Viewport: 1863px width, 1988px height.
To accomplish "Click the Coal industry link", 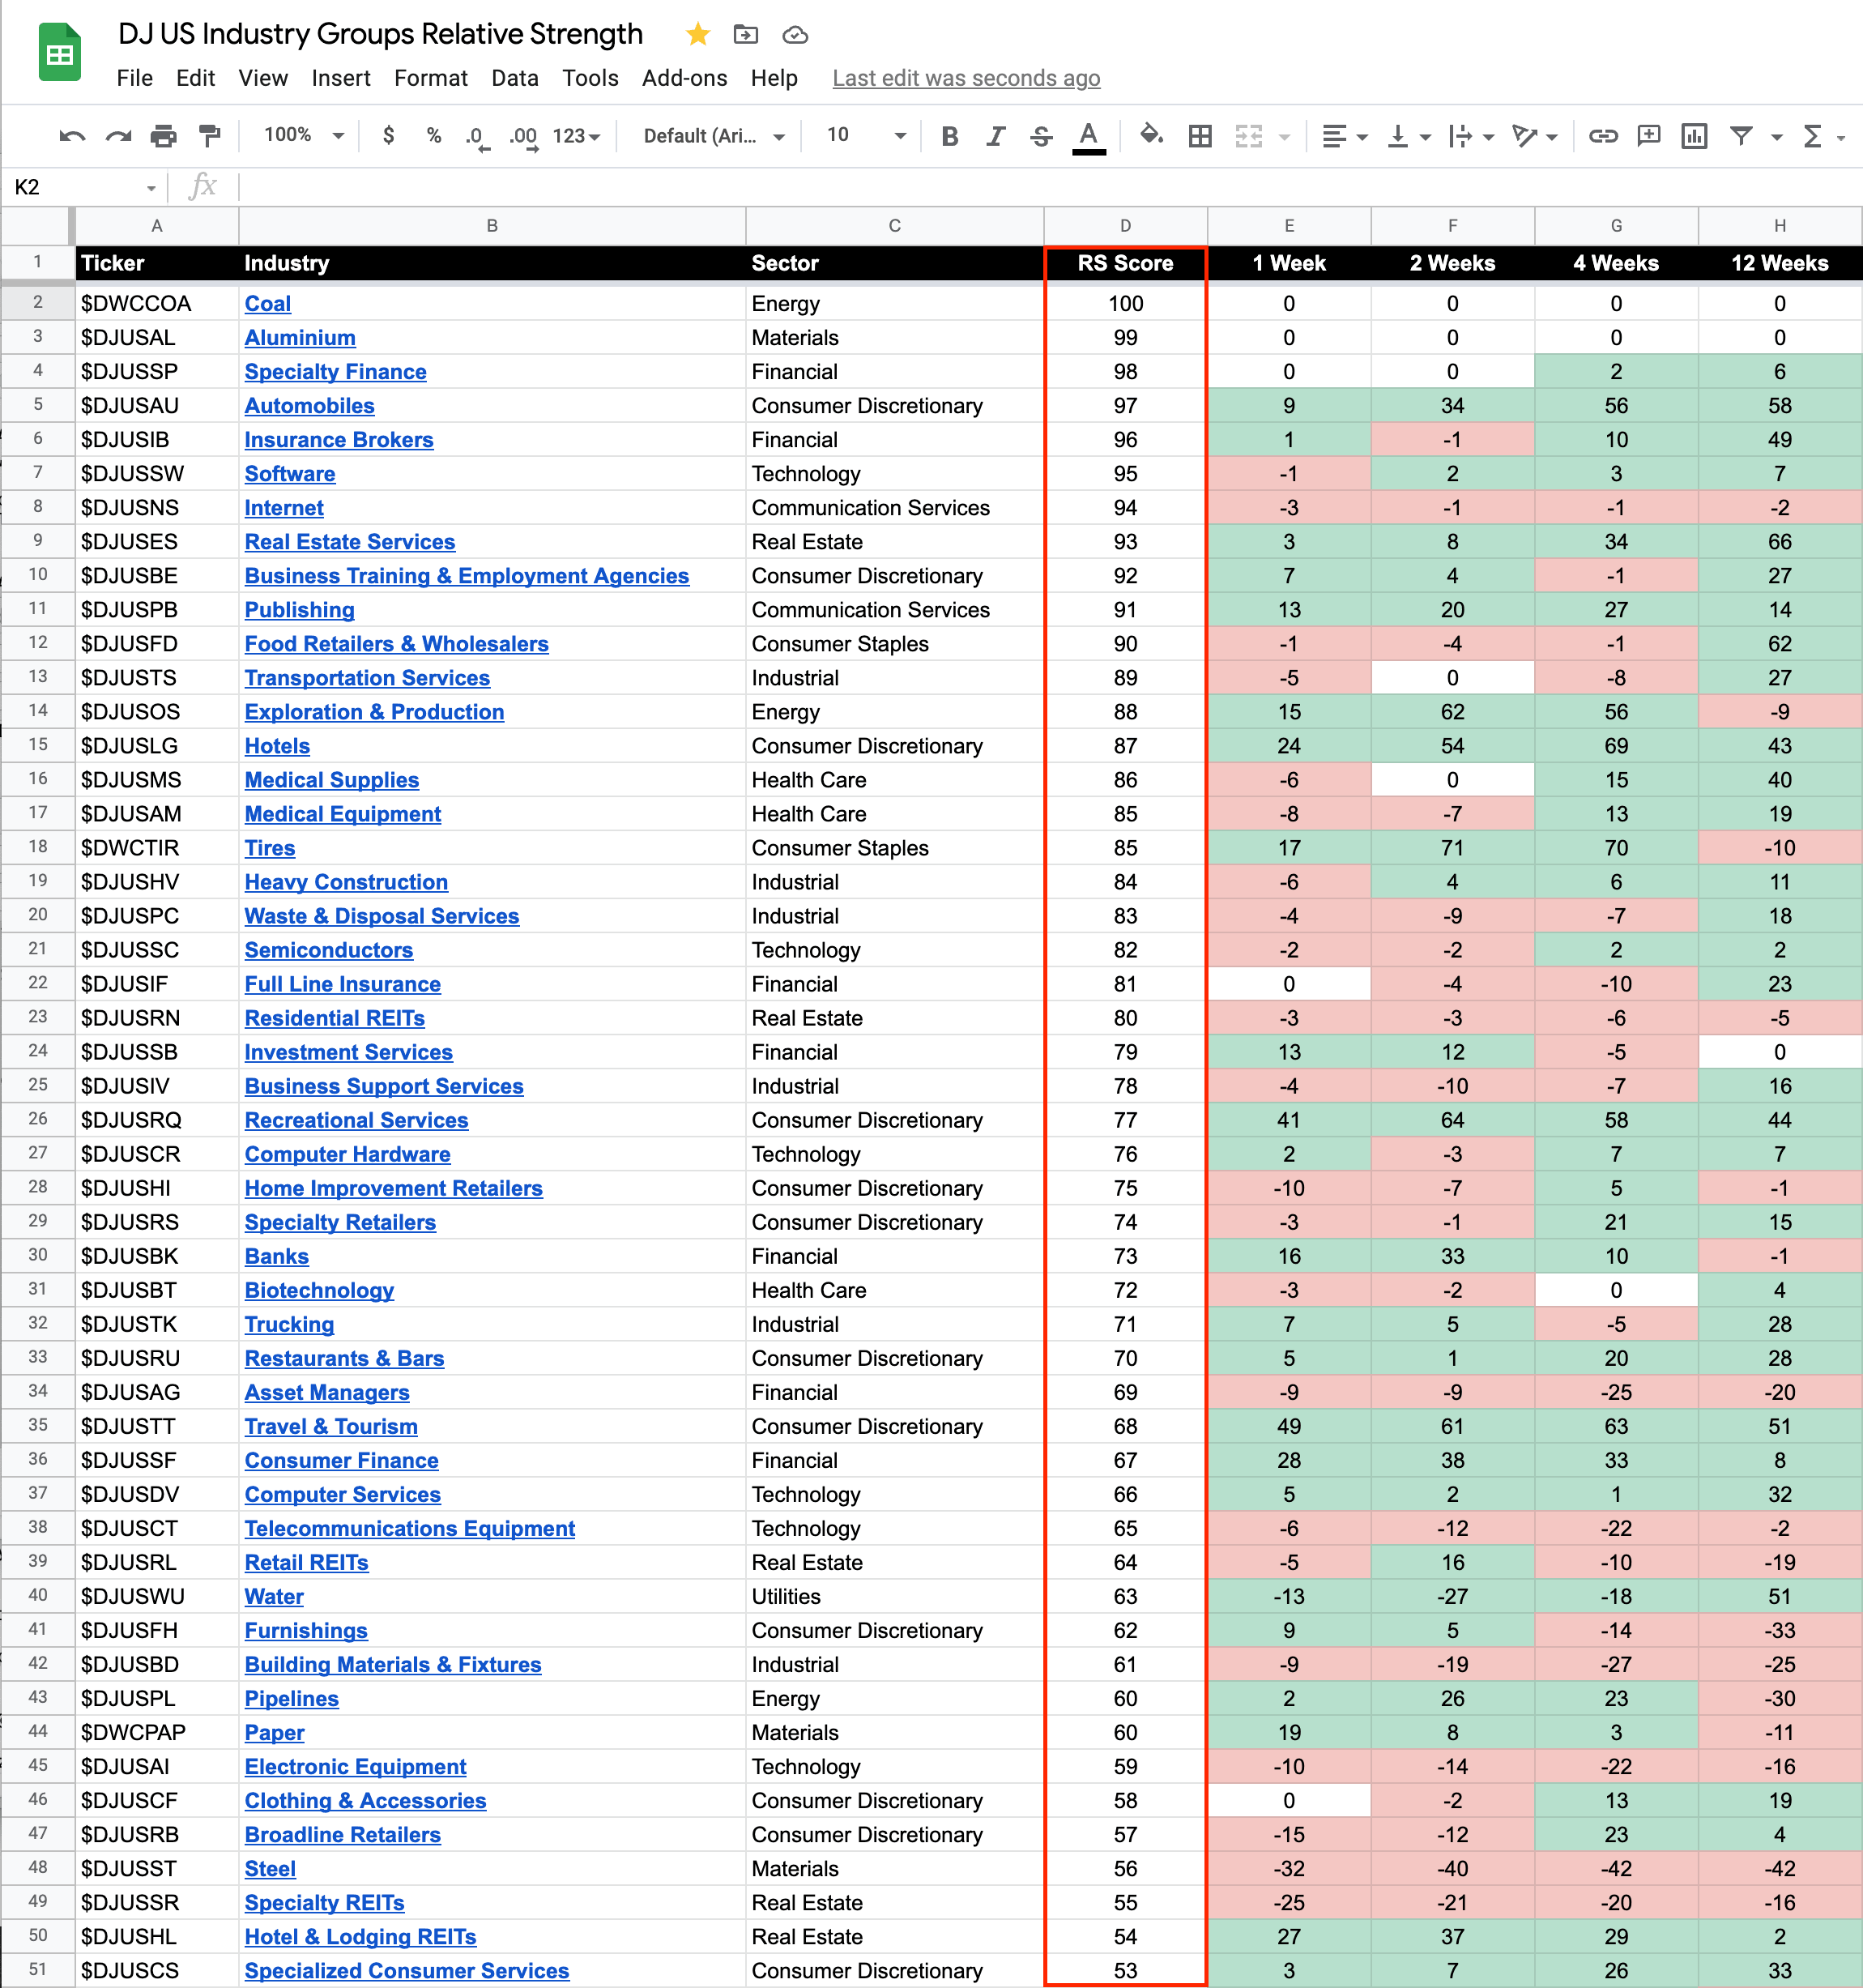I will tap(268, 304).
